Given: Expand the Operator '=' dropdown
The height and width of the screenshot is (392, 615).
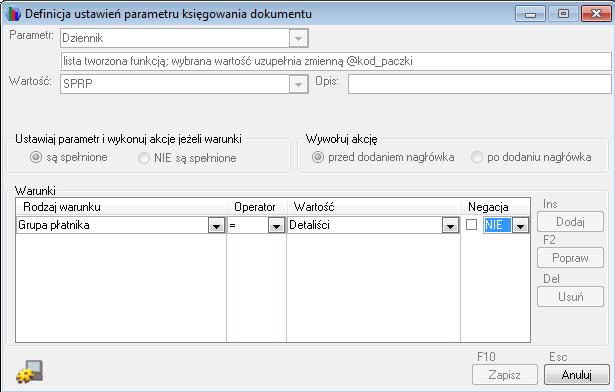Looking at the screenshot, I should click(x=276, y=226).
